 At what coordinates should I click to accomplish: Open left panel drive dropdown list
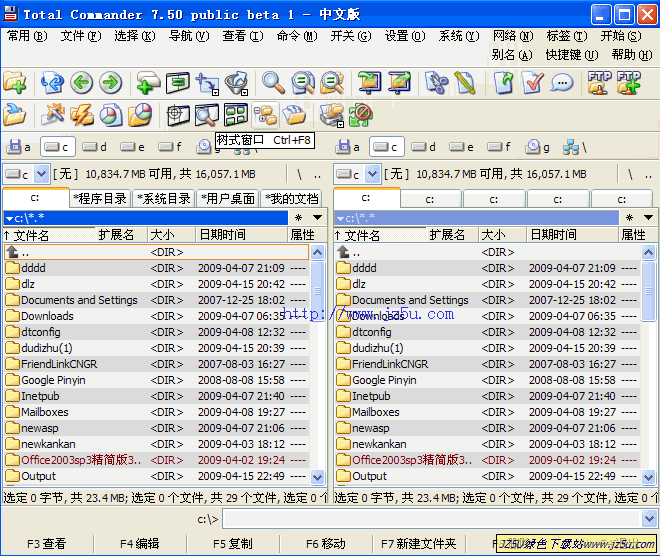point(41,174)
